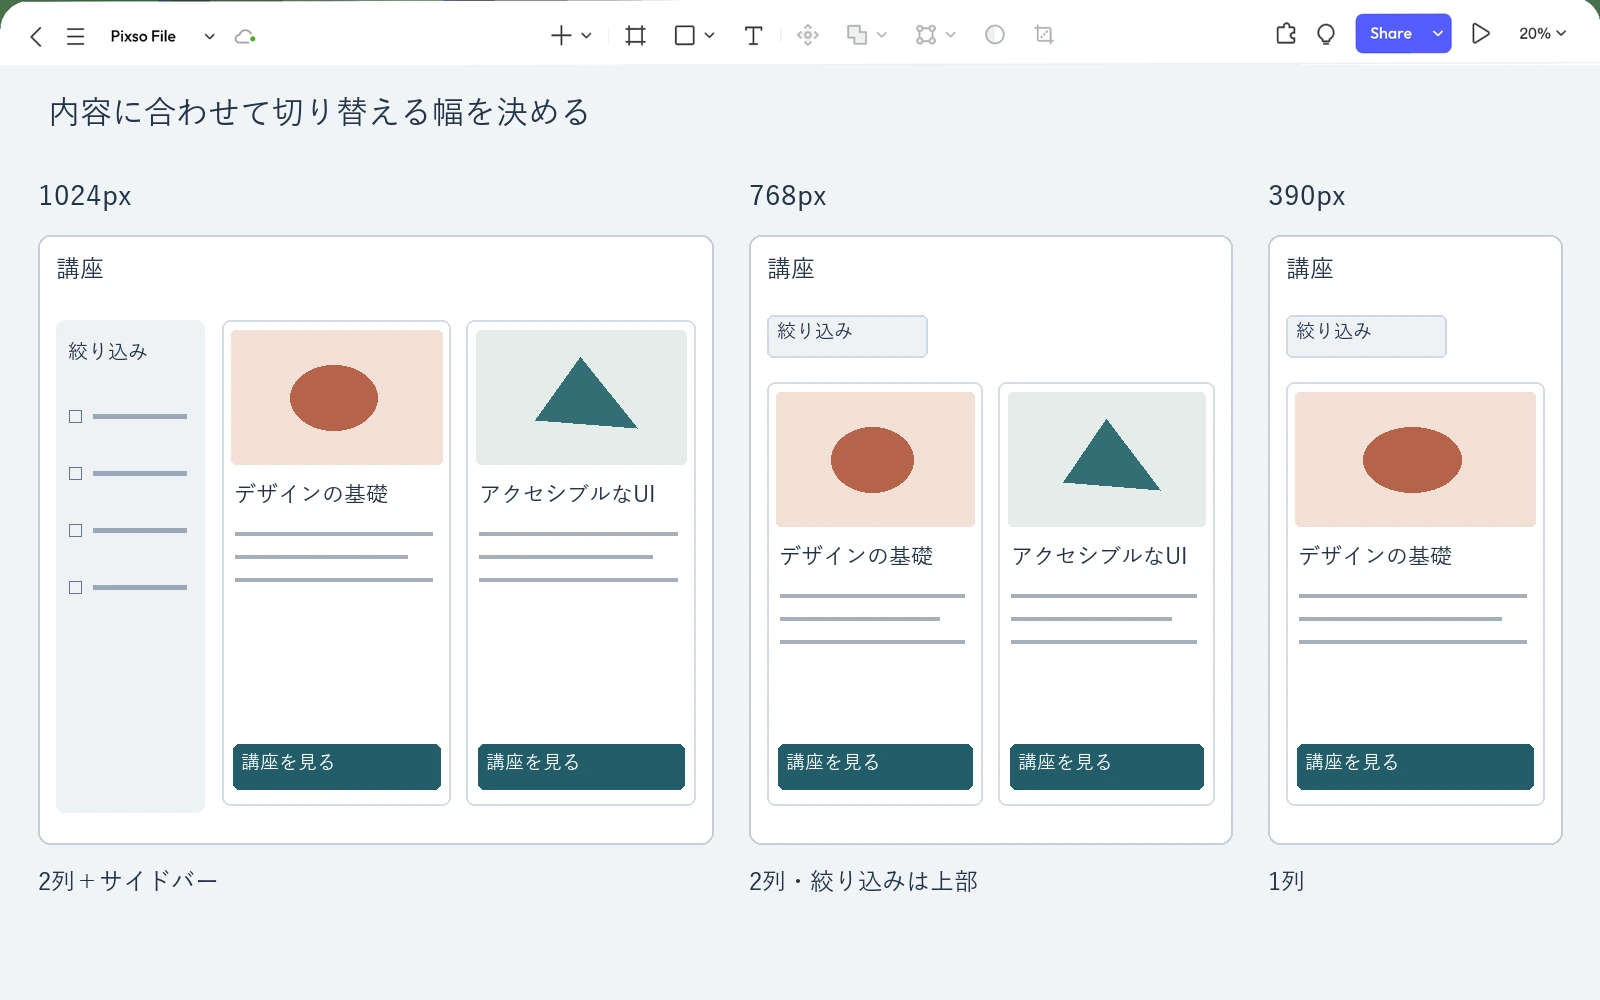1600x1000 pixels.
Task: Click the cloud sync status icon
Action: pyautogui.click(x=245, y=36)
